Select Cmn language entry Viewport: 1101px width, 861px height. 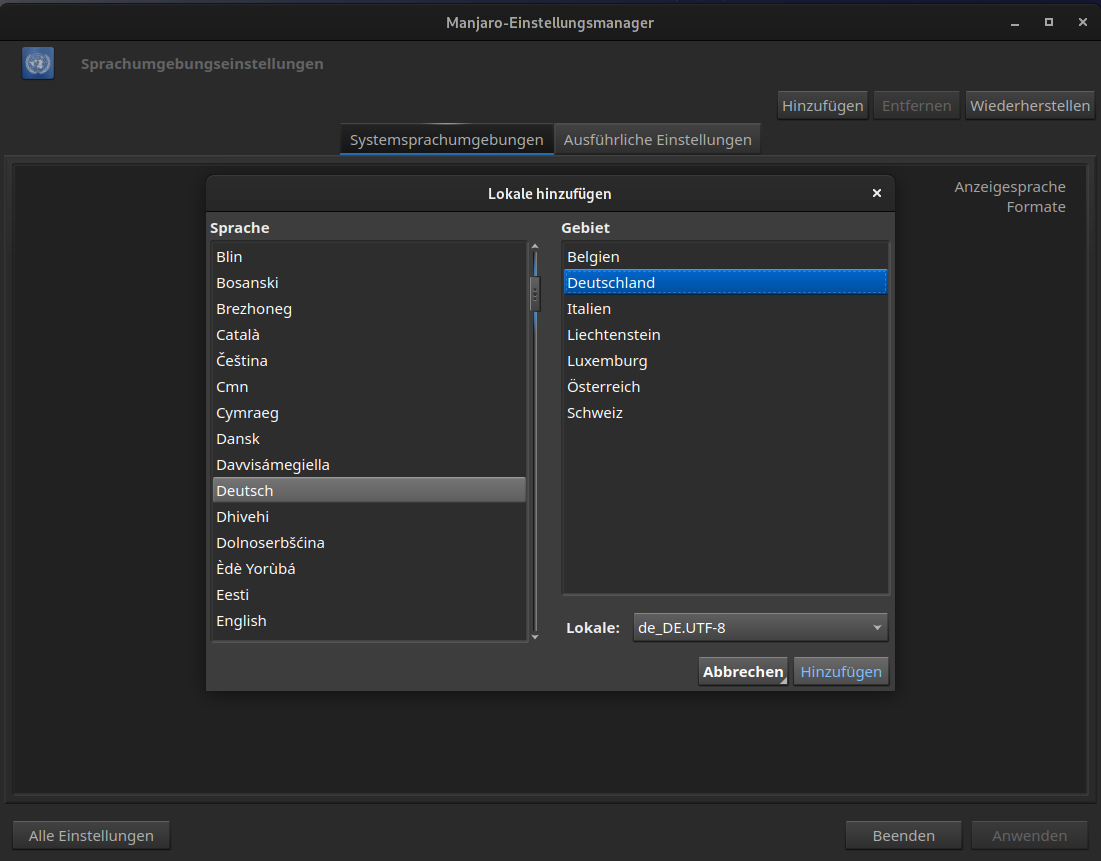pos(369,387)
